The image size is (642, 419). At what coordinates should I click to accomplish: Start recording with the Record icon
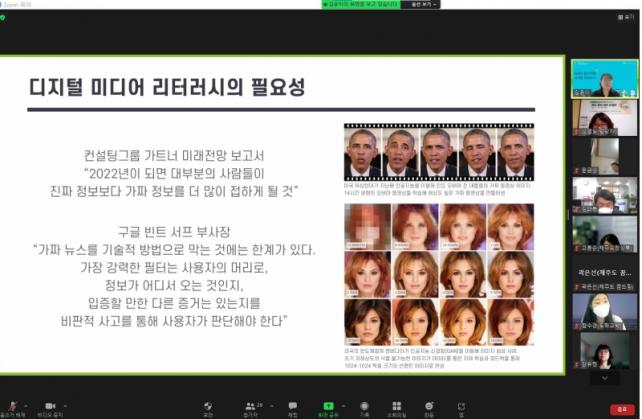365,404
